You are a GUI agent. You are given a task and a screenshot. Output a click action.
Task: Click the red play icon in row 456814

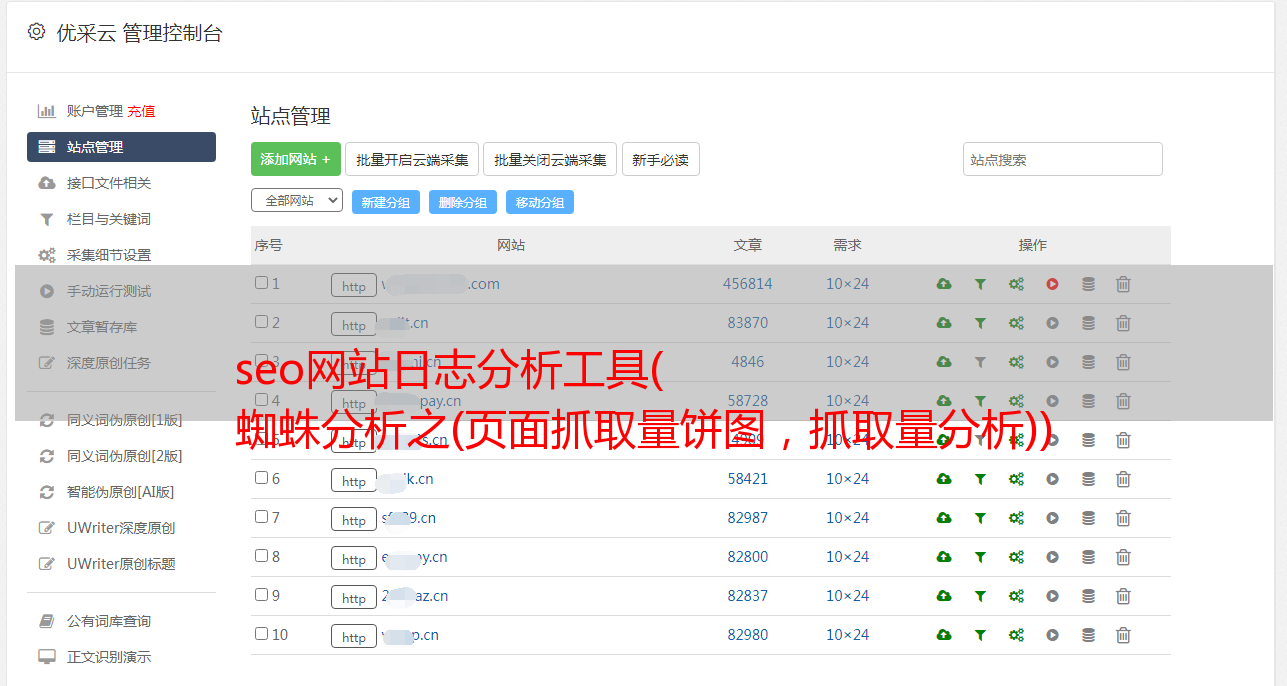click(1052, 284)
